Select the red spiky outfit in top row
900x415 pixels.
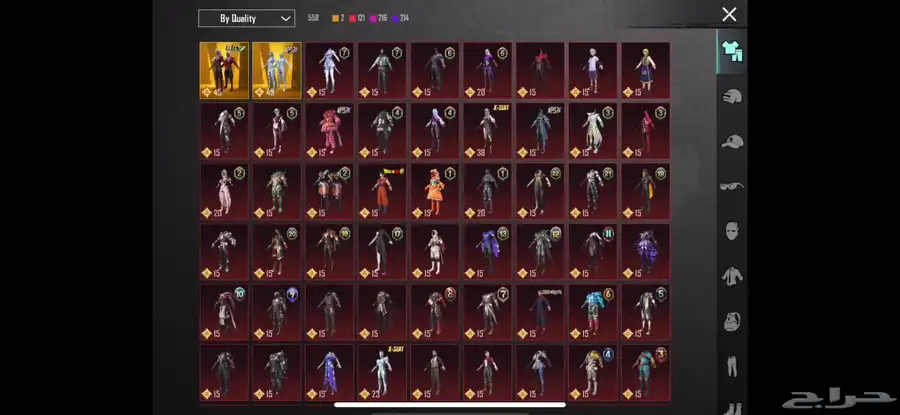pos(540,70)
